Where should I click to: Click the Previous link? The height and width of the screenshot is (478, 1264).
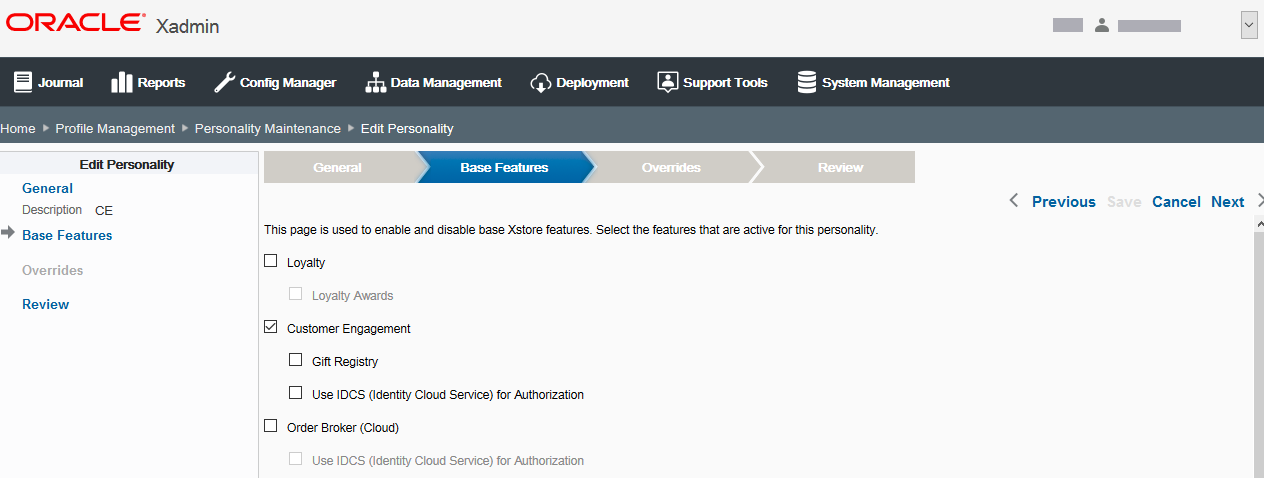pos(1063,201)
